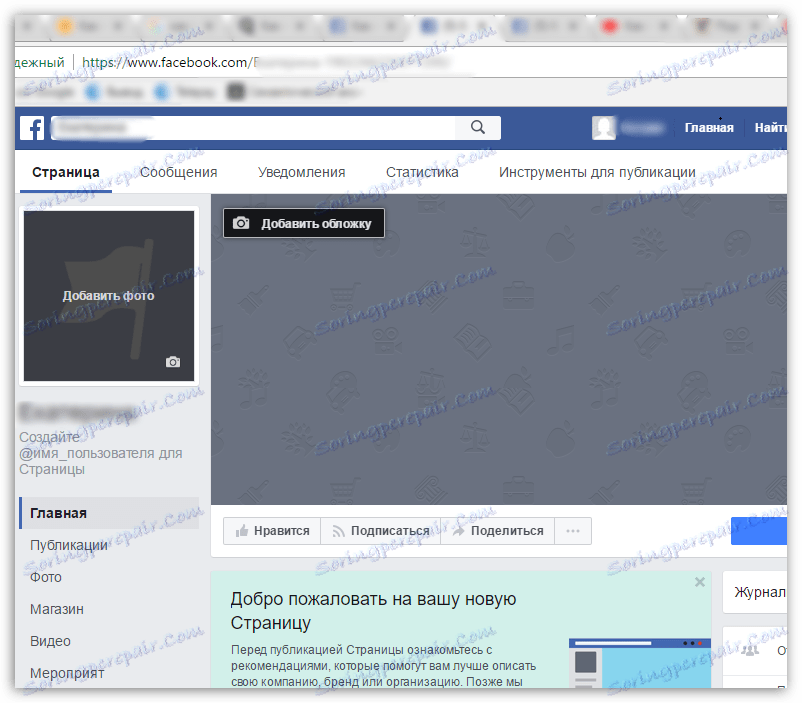
Task: Click Создайте @имя_пользователя для Страницы link
Action: [100, 453]
